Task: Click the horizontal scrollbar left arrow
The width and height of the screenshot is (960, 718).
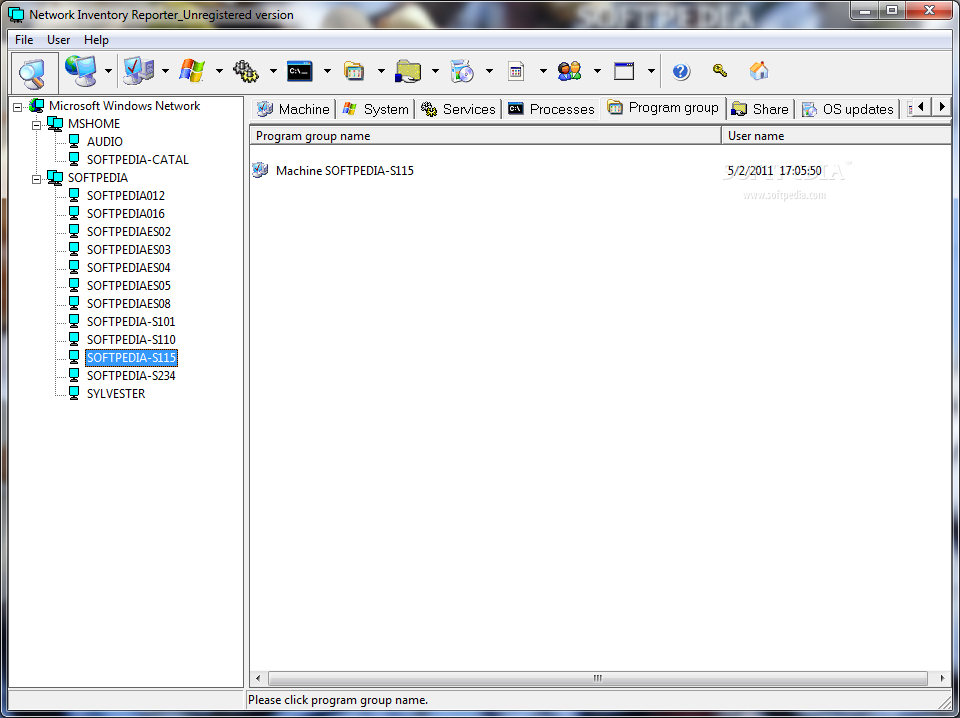Action: pyautogui.click(x=258, y=678)
